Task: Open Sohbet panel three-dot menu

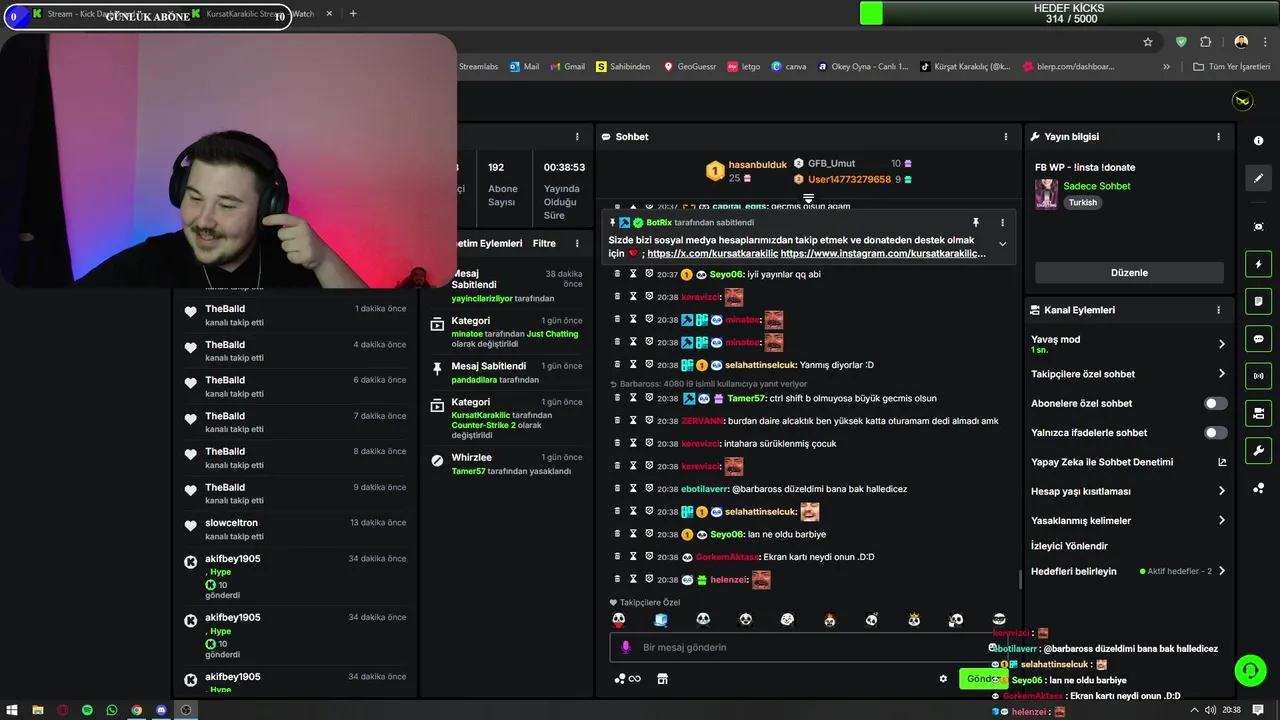Action: [x=1006, y=137]
